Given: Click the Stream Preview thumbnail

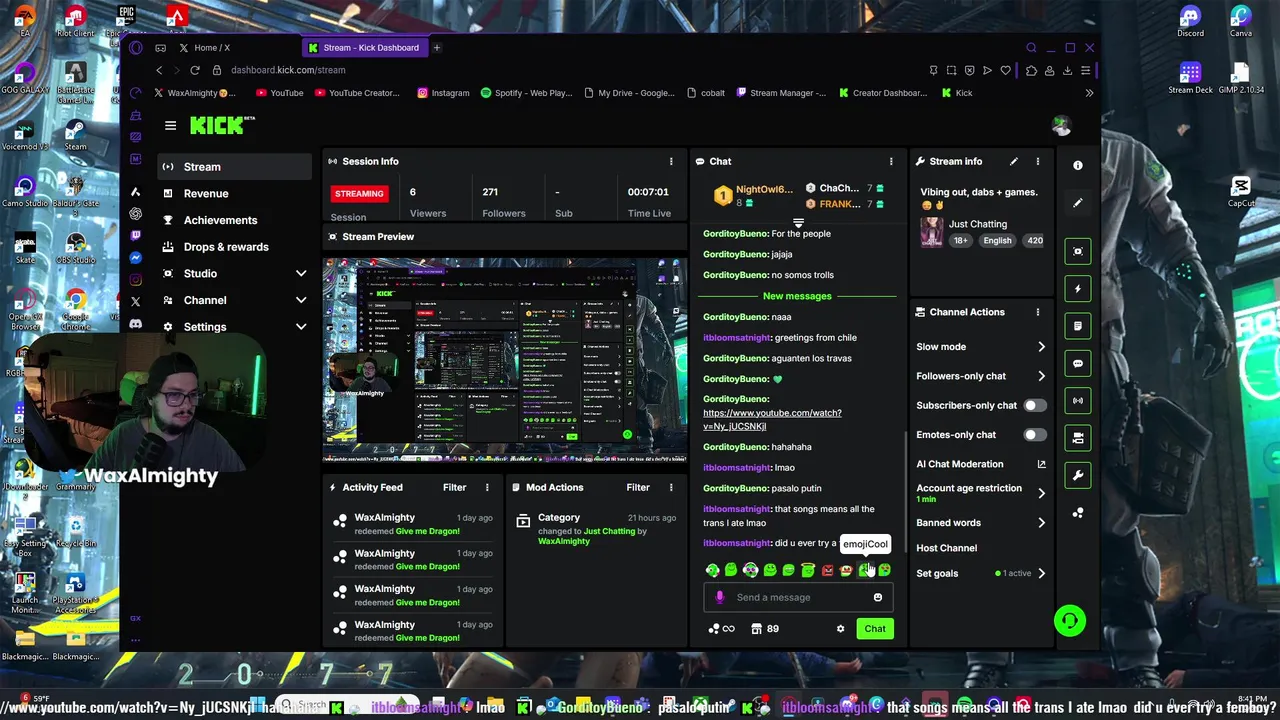Looking at the screenshot, I should (x=505, y=359).
